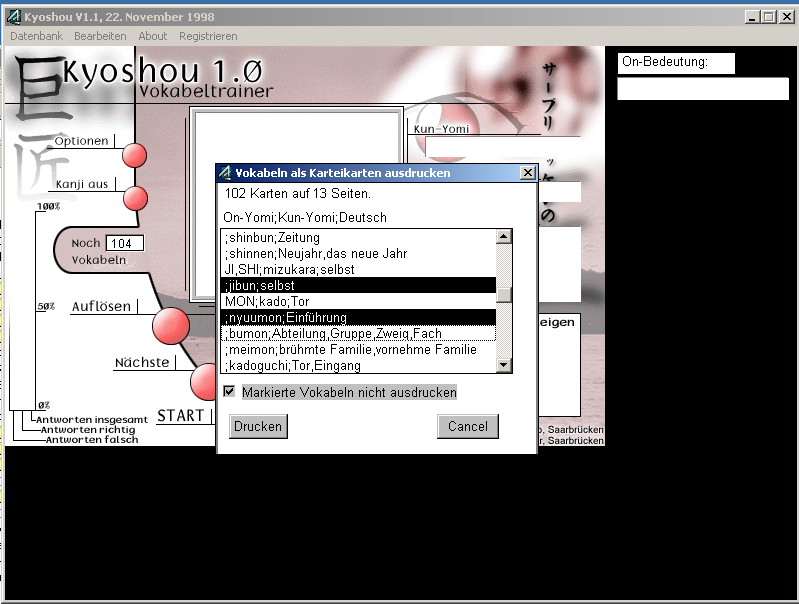Open the Bearbeiten menu
Image resolution: width=799 pixels, height=604 pixels.
click(100, 36)
